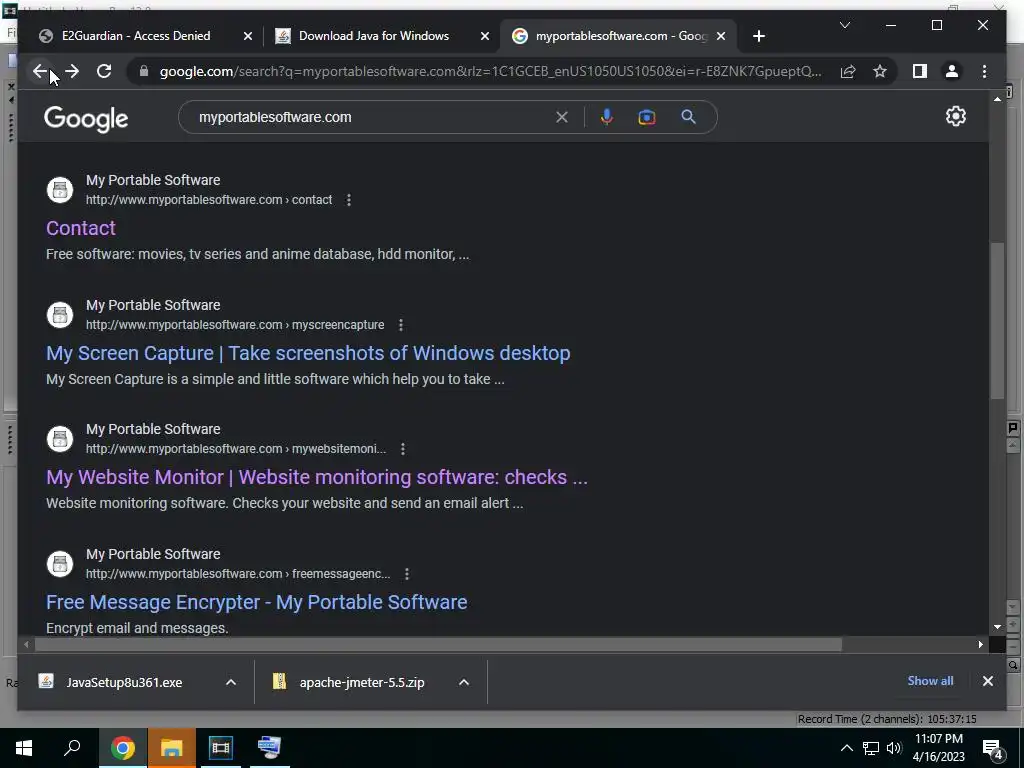
Task: Open Windows taskbar search
Action: tap(72, 748)
